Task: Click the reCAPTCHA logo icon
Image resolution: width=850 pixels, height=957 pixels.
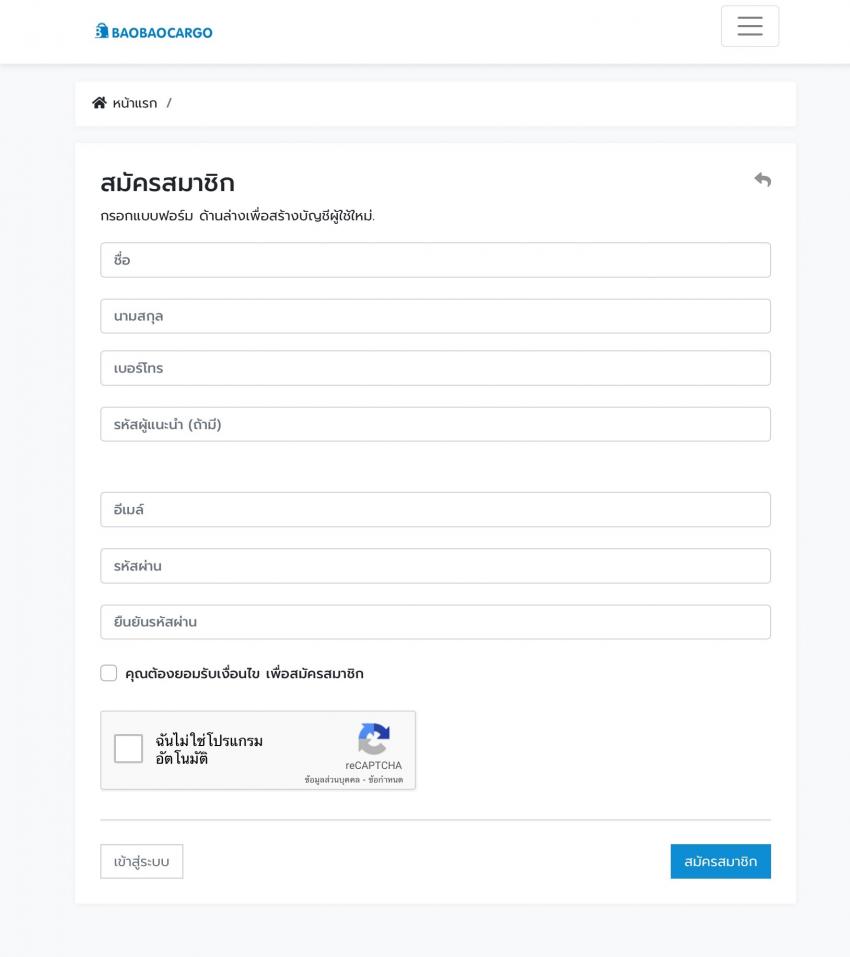Action: pyautogui.click(x=373, y=739)
